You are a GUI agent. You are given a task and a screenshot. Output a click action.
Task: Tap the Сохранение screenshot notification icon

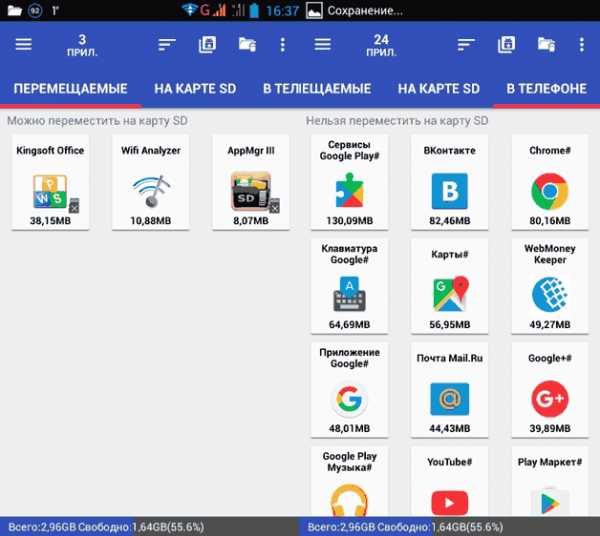coord(314,10)
